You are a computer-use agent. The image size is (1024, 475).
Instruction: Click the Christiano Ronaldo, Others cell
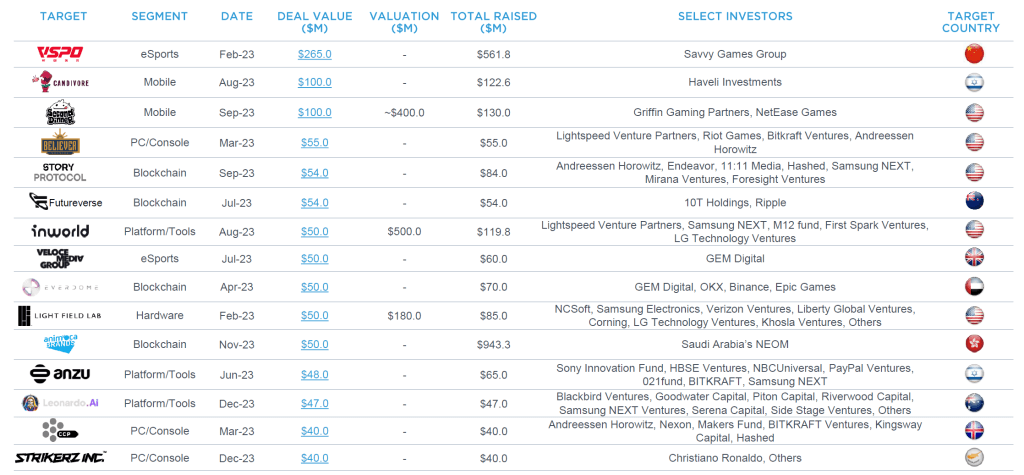coord(735,458)
